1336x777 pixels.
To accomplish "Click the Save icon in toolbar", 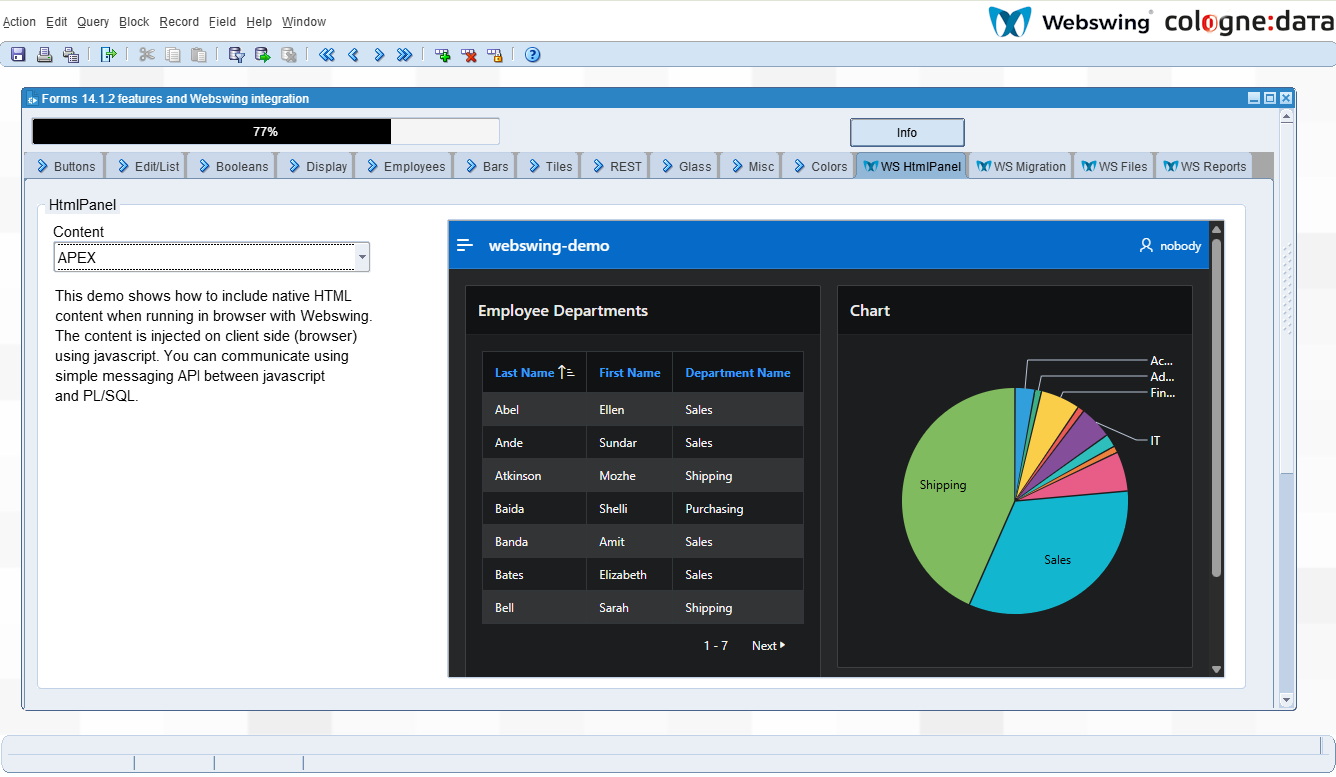I will point(18,55).
